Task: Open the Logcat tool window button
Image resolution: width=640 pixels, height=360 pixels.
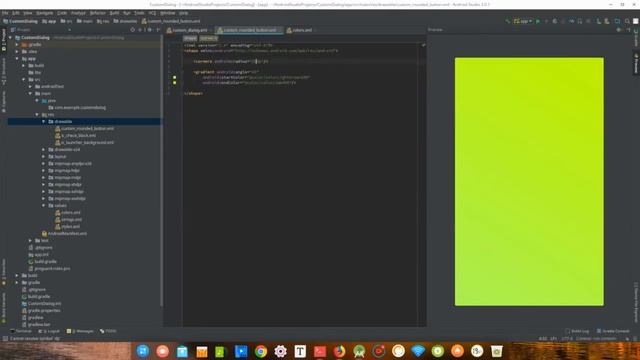Action: click(49, 331)
